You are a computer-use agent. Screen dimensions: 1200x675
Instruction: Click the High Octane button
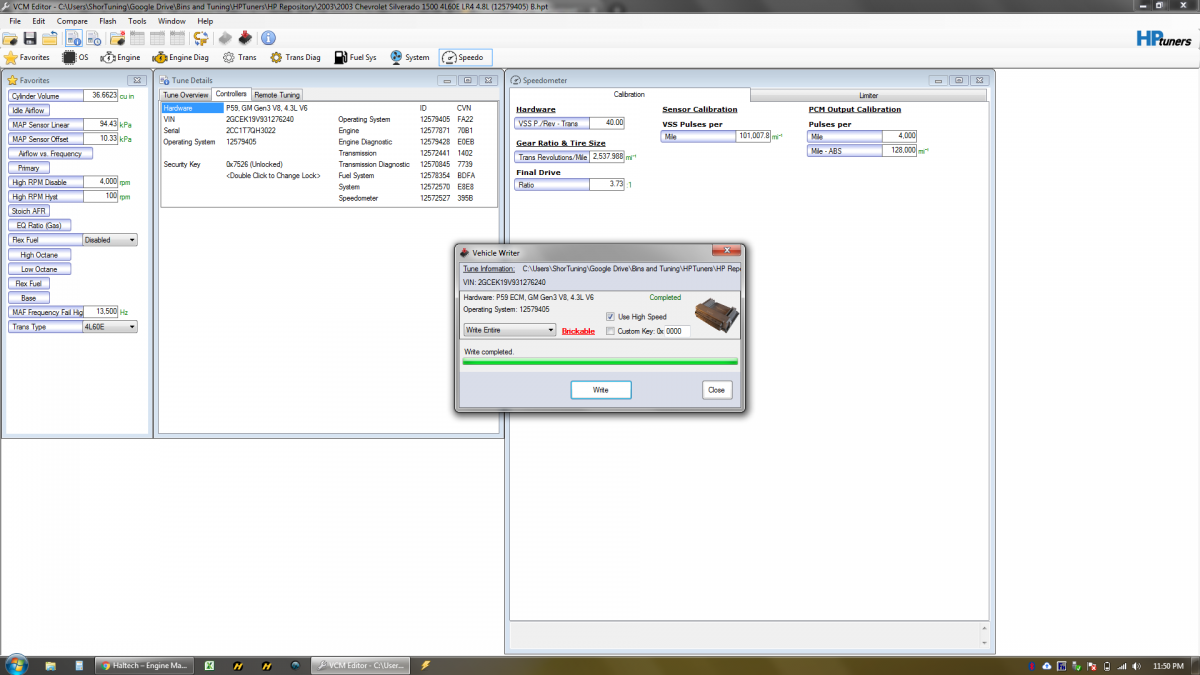coord(40,255)
